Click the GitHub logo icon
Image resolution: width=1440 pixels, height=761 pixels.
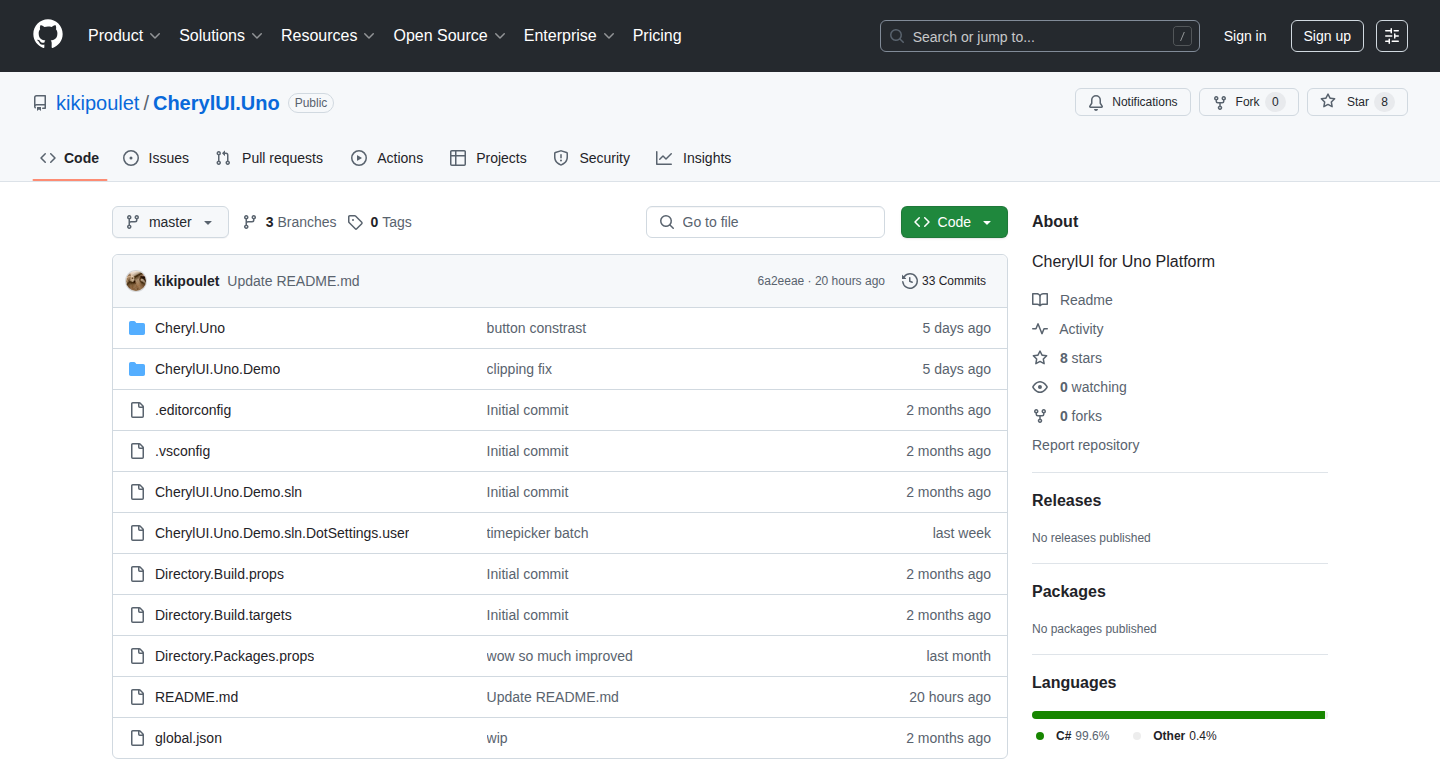[48, 36]
